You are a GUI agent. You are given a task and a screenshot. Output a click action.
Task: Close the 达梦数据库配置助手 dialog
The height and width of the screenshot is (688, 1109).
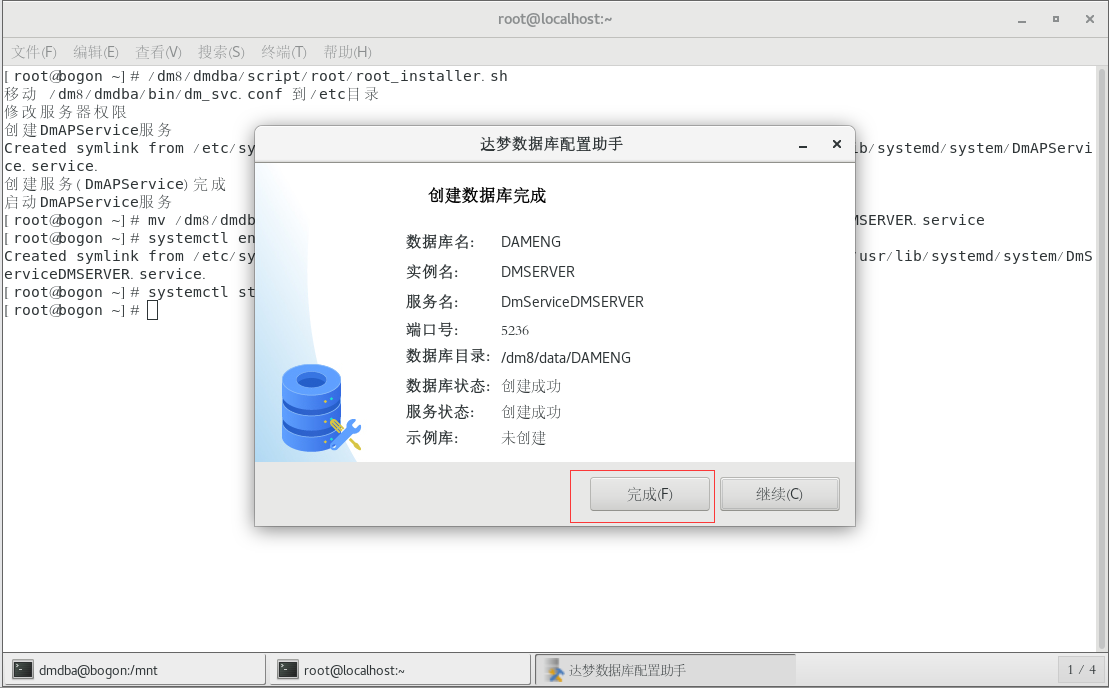coord(837,144)
